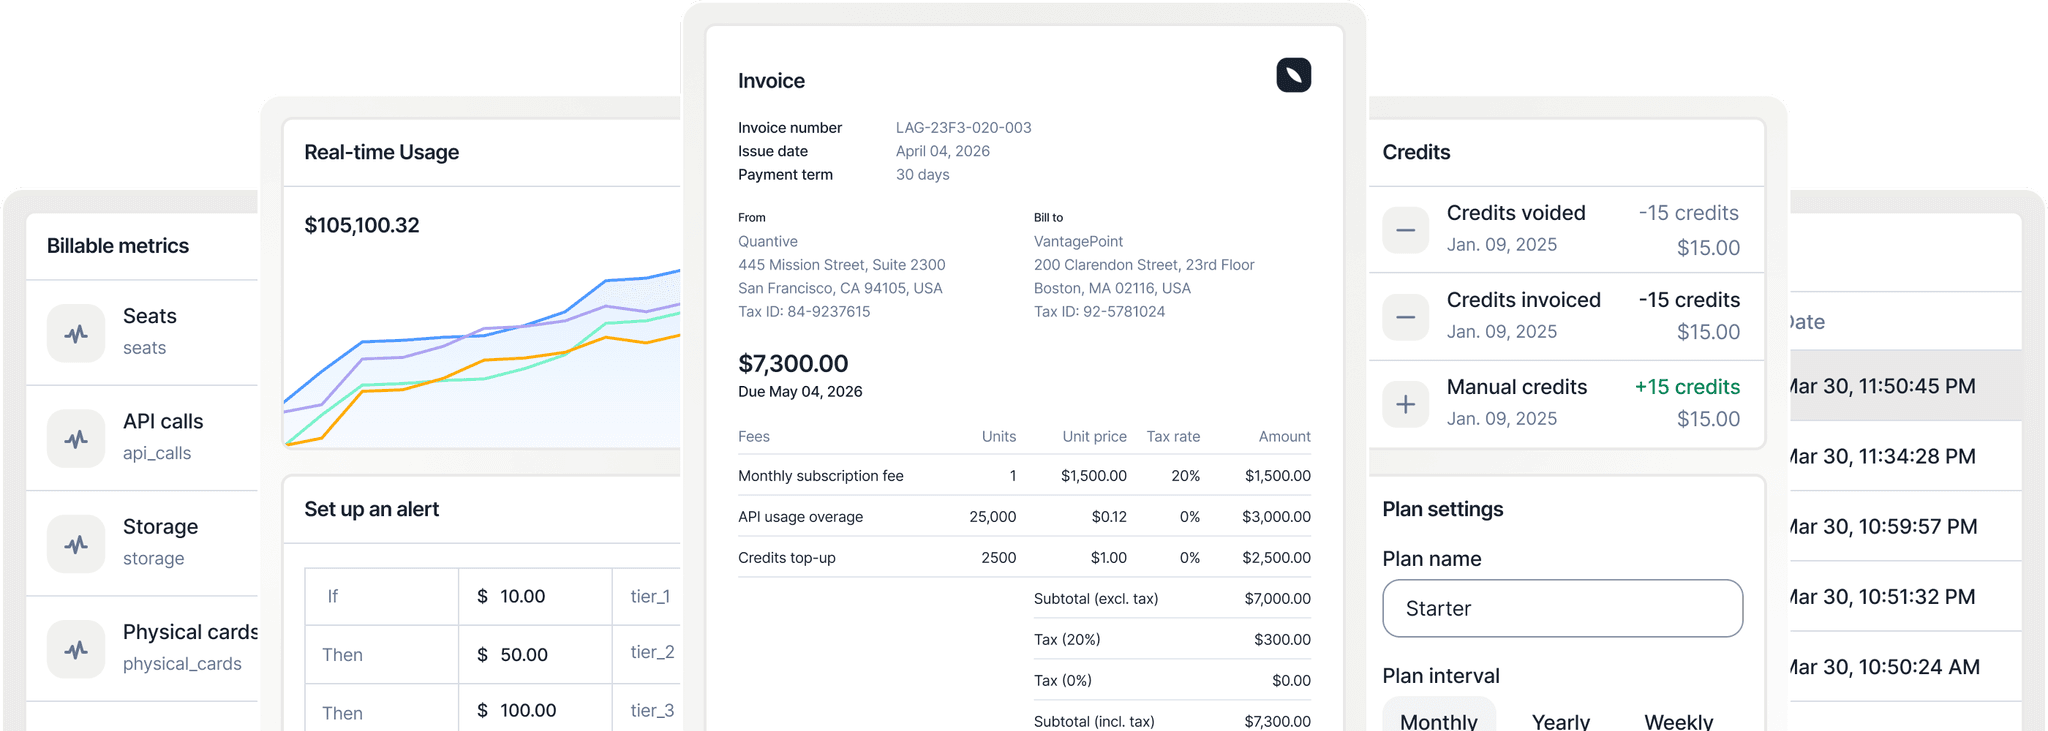Select the Weekly plan interval
Image resolution: width=2048 pixels, height=731 pixels.
coord(1678,720)
